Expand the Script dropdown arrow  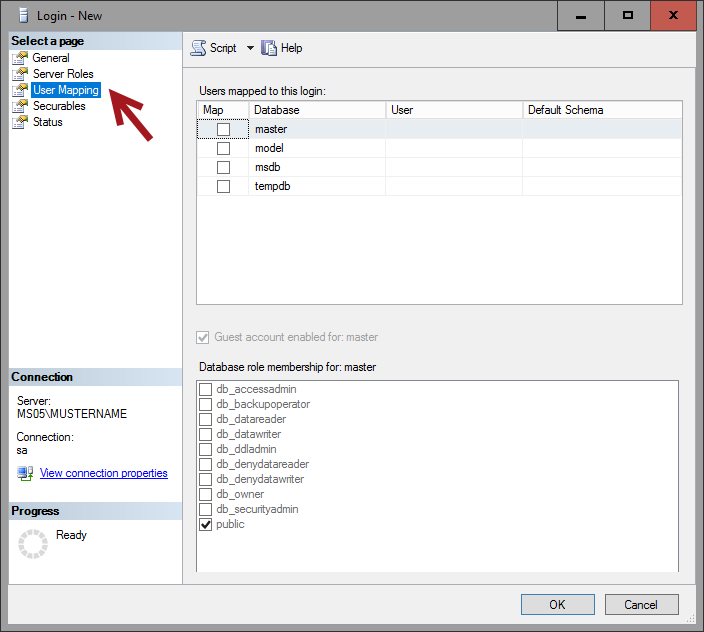(x=250, y=48)
